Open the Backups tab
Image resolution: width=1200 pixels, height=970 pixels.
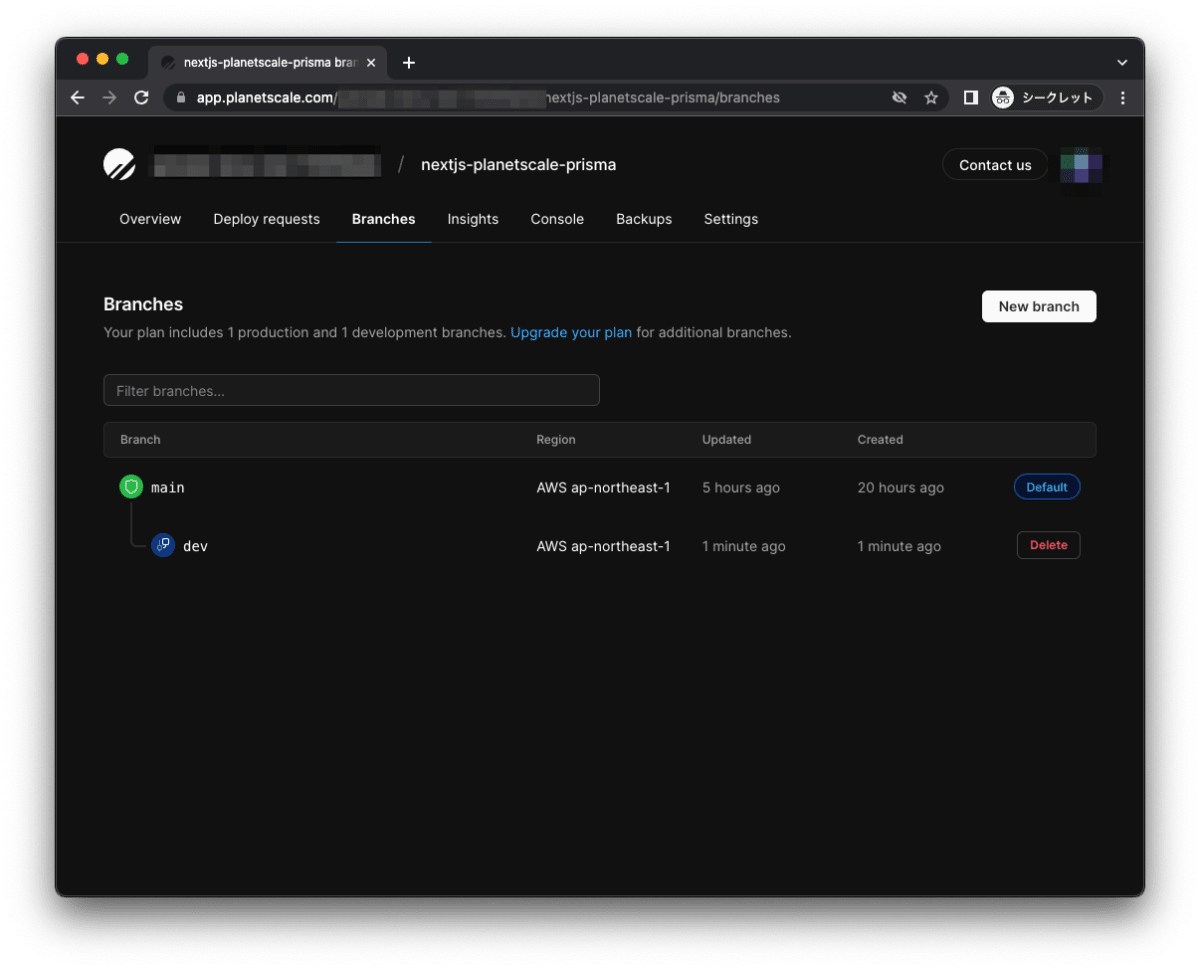pyautogui.click(x=644, y=219)
